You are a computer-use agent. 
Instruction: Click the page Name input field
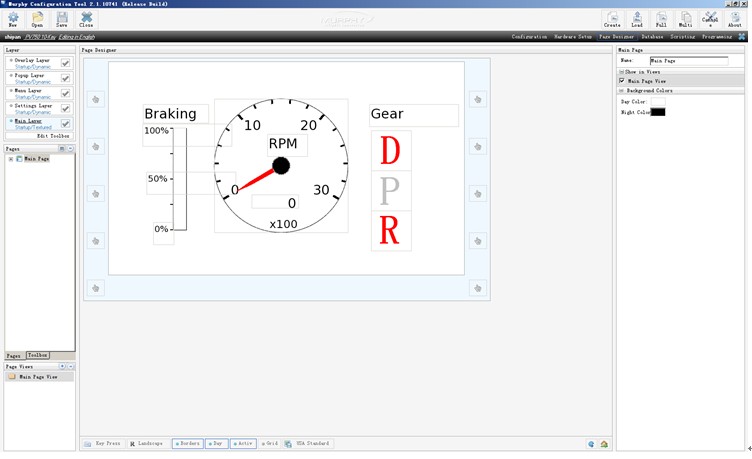pyautogui.click(x=688, y=60)
